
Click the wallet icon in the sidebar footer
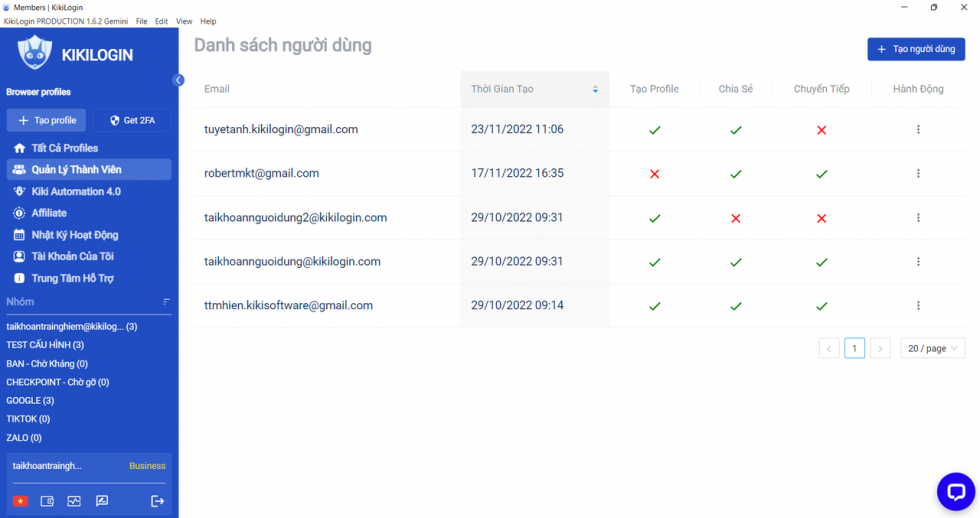coord(47,501)
